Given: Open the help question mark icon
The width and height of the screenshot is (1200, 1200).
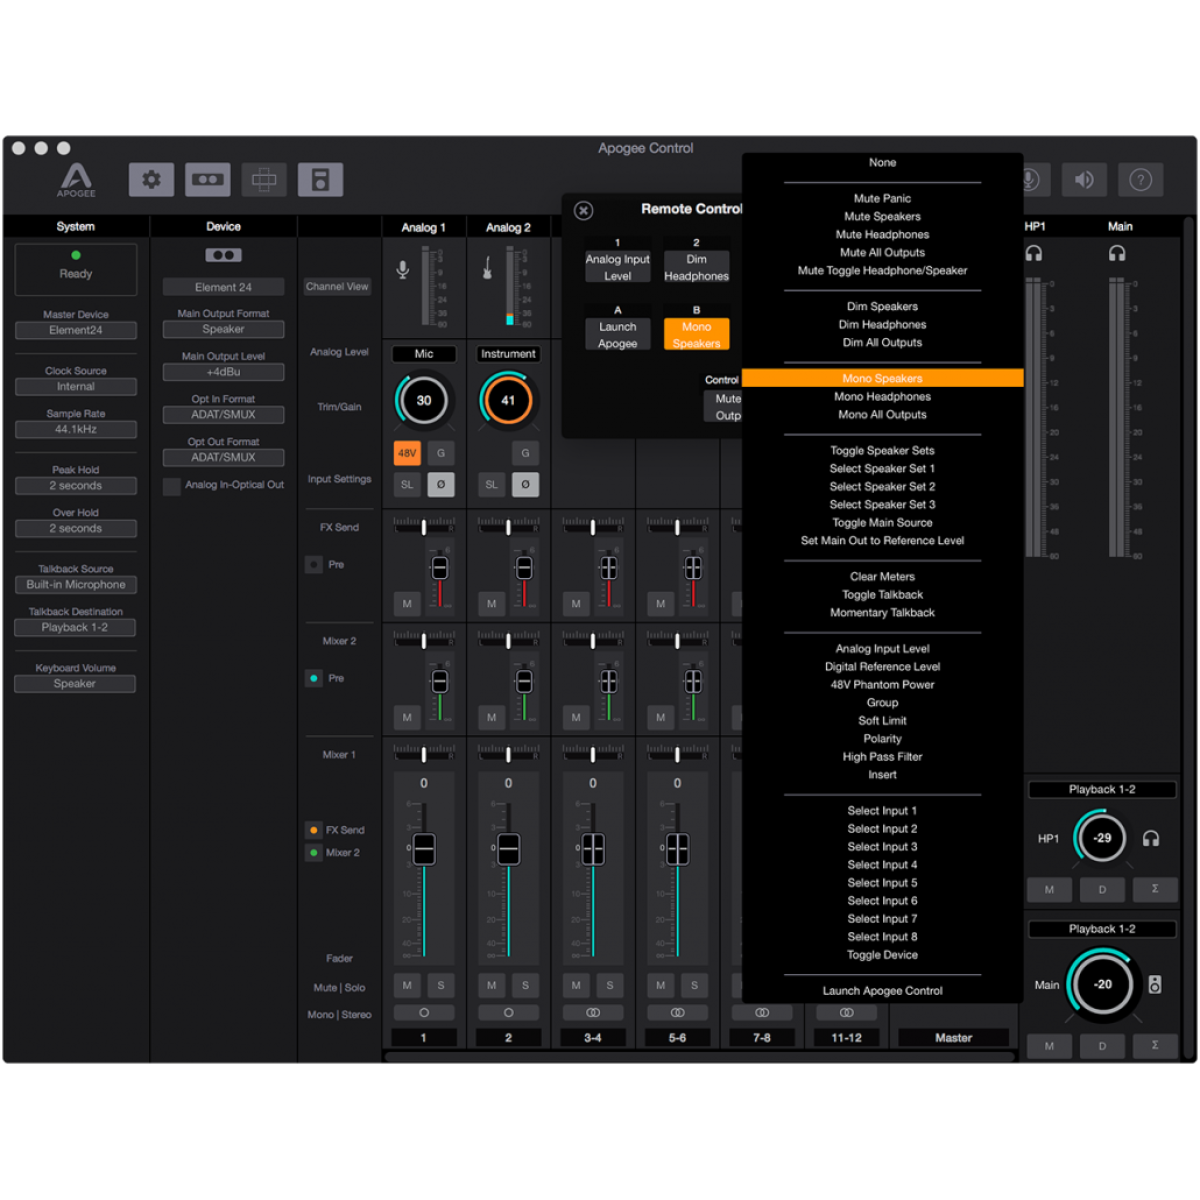Looking at the screenshot, I should pyautogui.click(x=1140, y=180).
